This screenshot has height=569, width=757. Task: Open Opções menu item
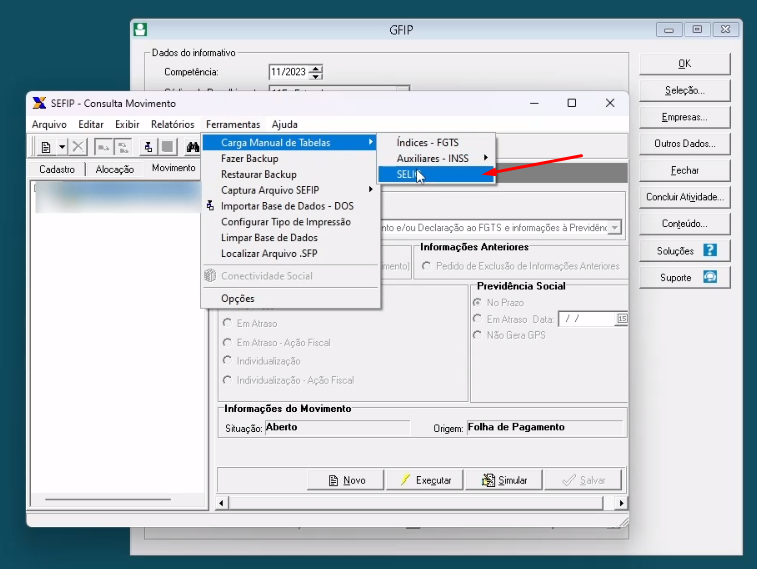coord(290,299)
